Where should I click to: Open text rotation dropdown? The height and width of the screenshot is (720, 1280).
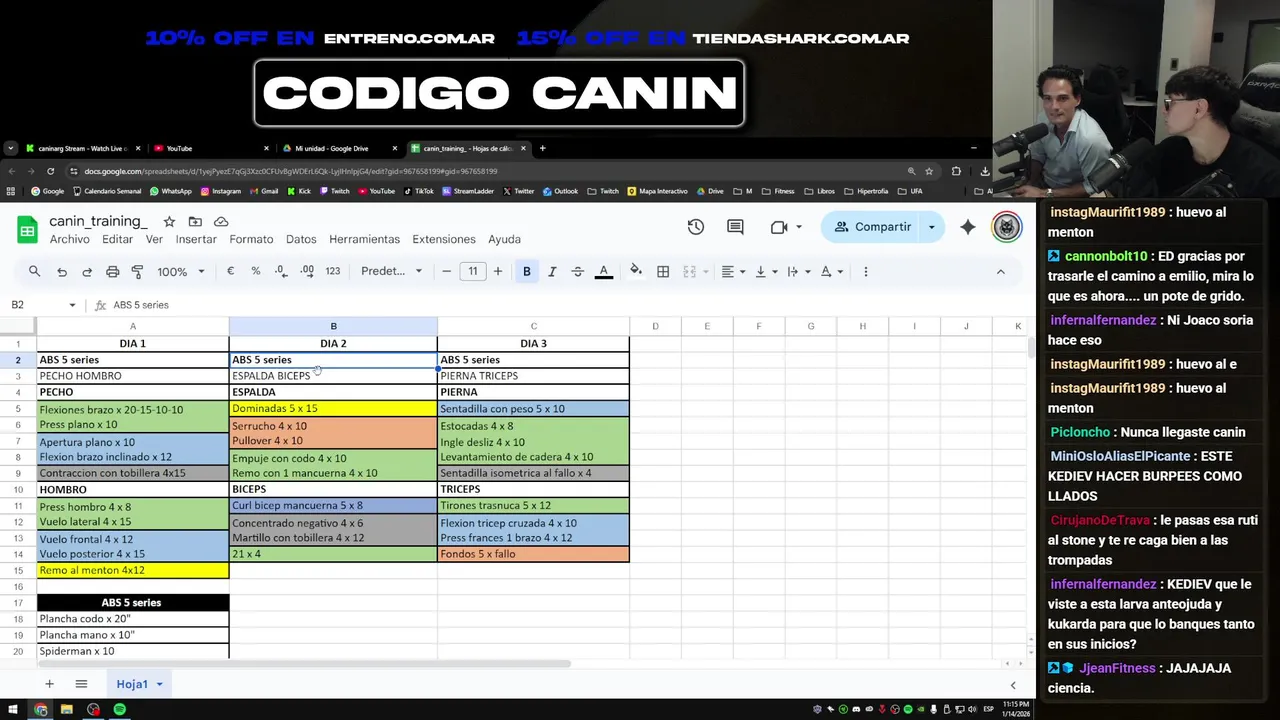831,271
